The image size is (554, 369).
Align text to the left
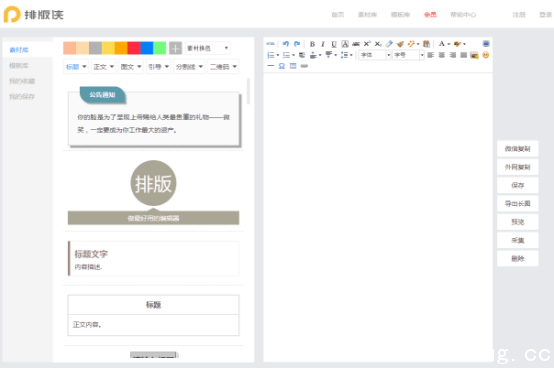(430, 55)
